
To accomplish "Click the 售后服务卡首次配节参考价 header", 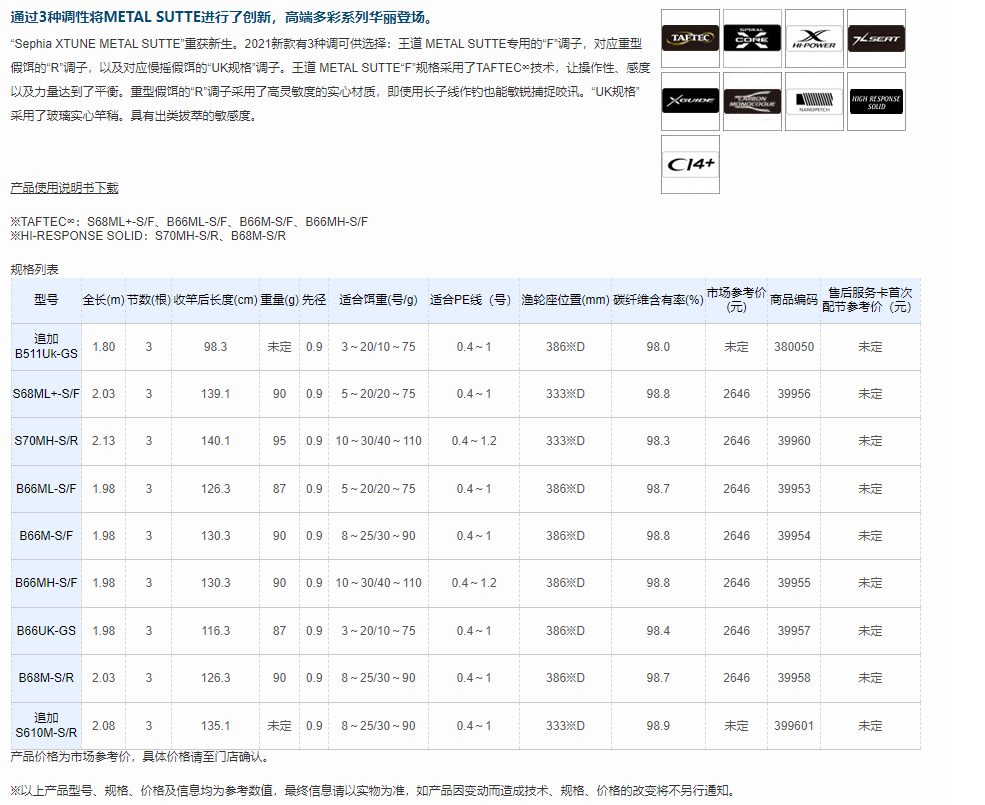I will coord(870,300).
